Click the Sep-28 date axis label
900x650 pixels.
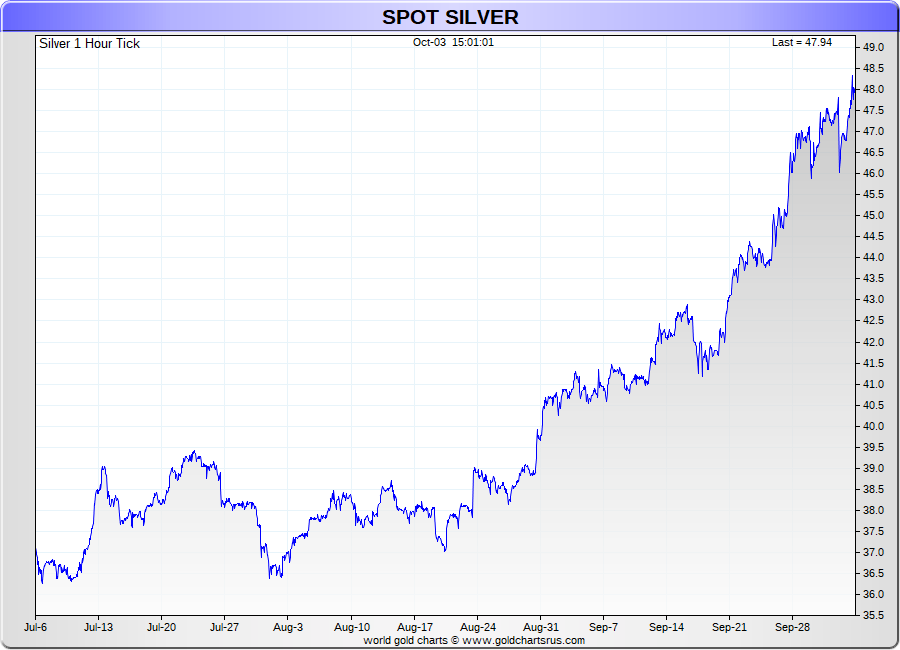coord(792,627)
